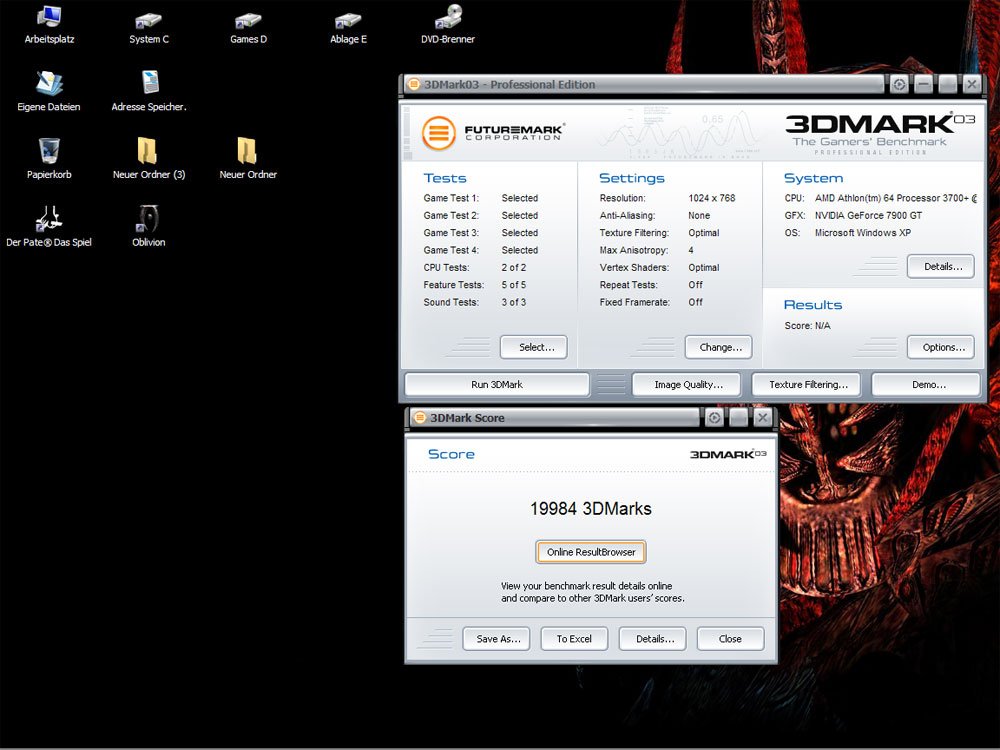Click the Game Test 4 Selected row
Screen dimensions: 1000x750
[x=481, y=250]
